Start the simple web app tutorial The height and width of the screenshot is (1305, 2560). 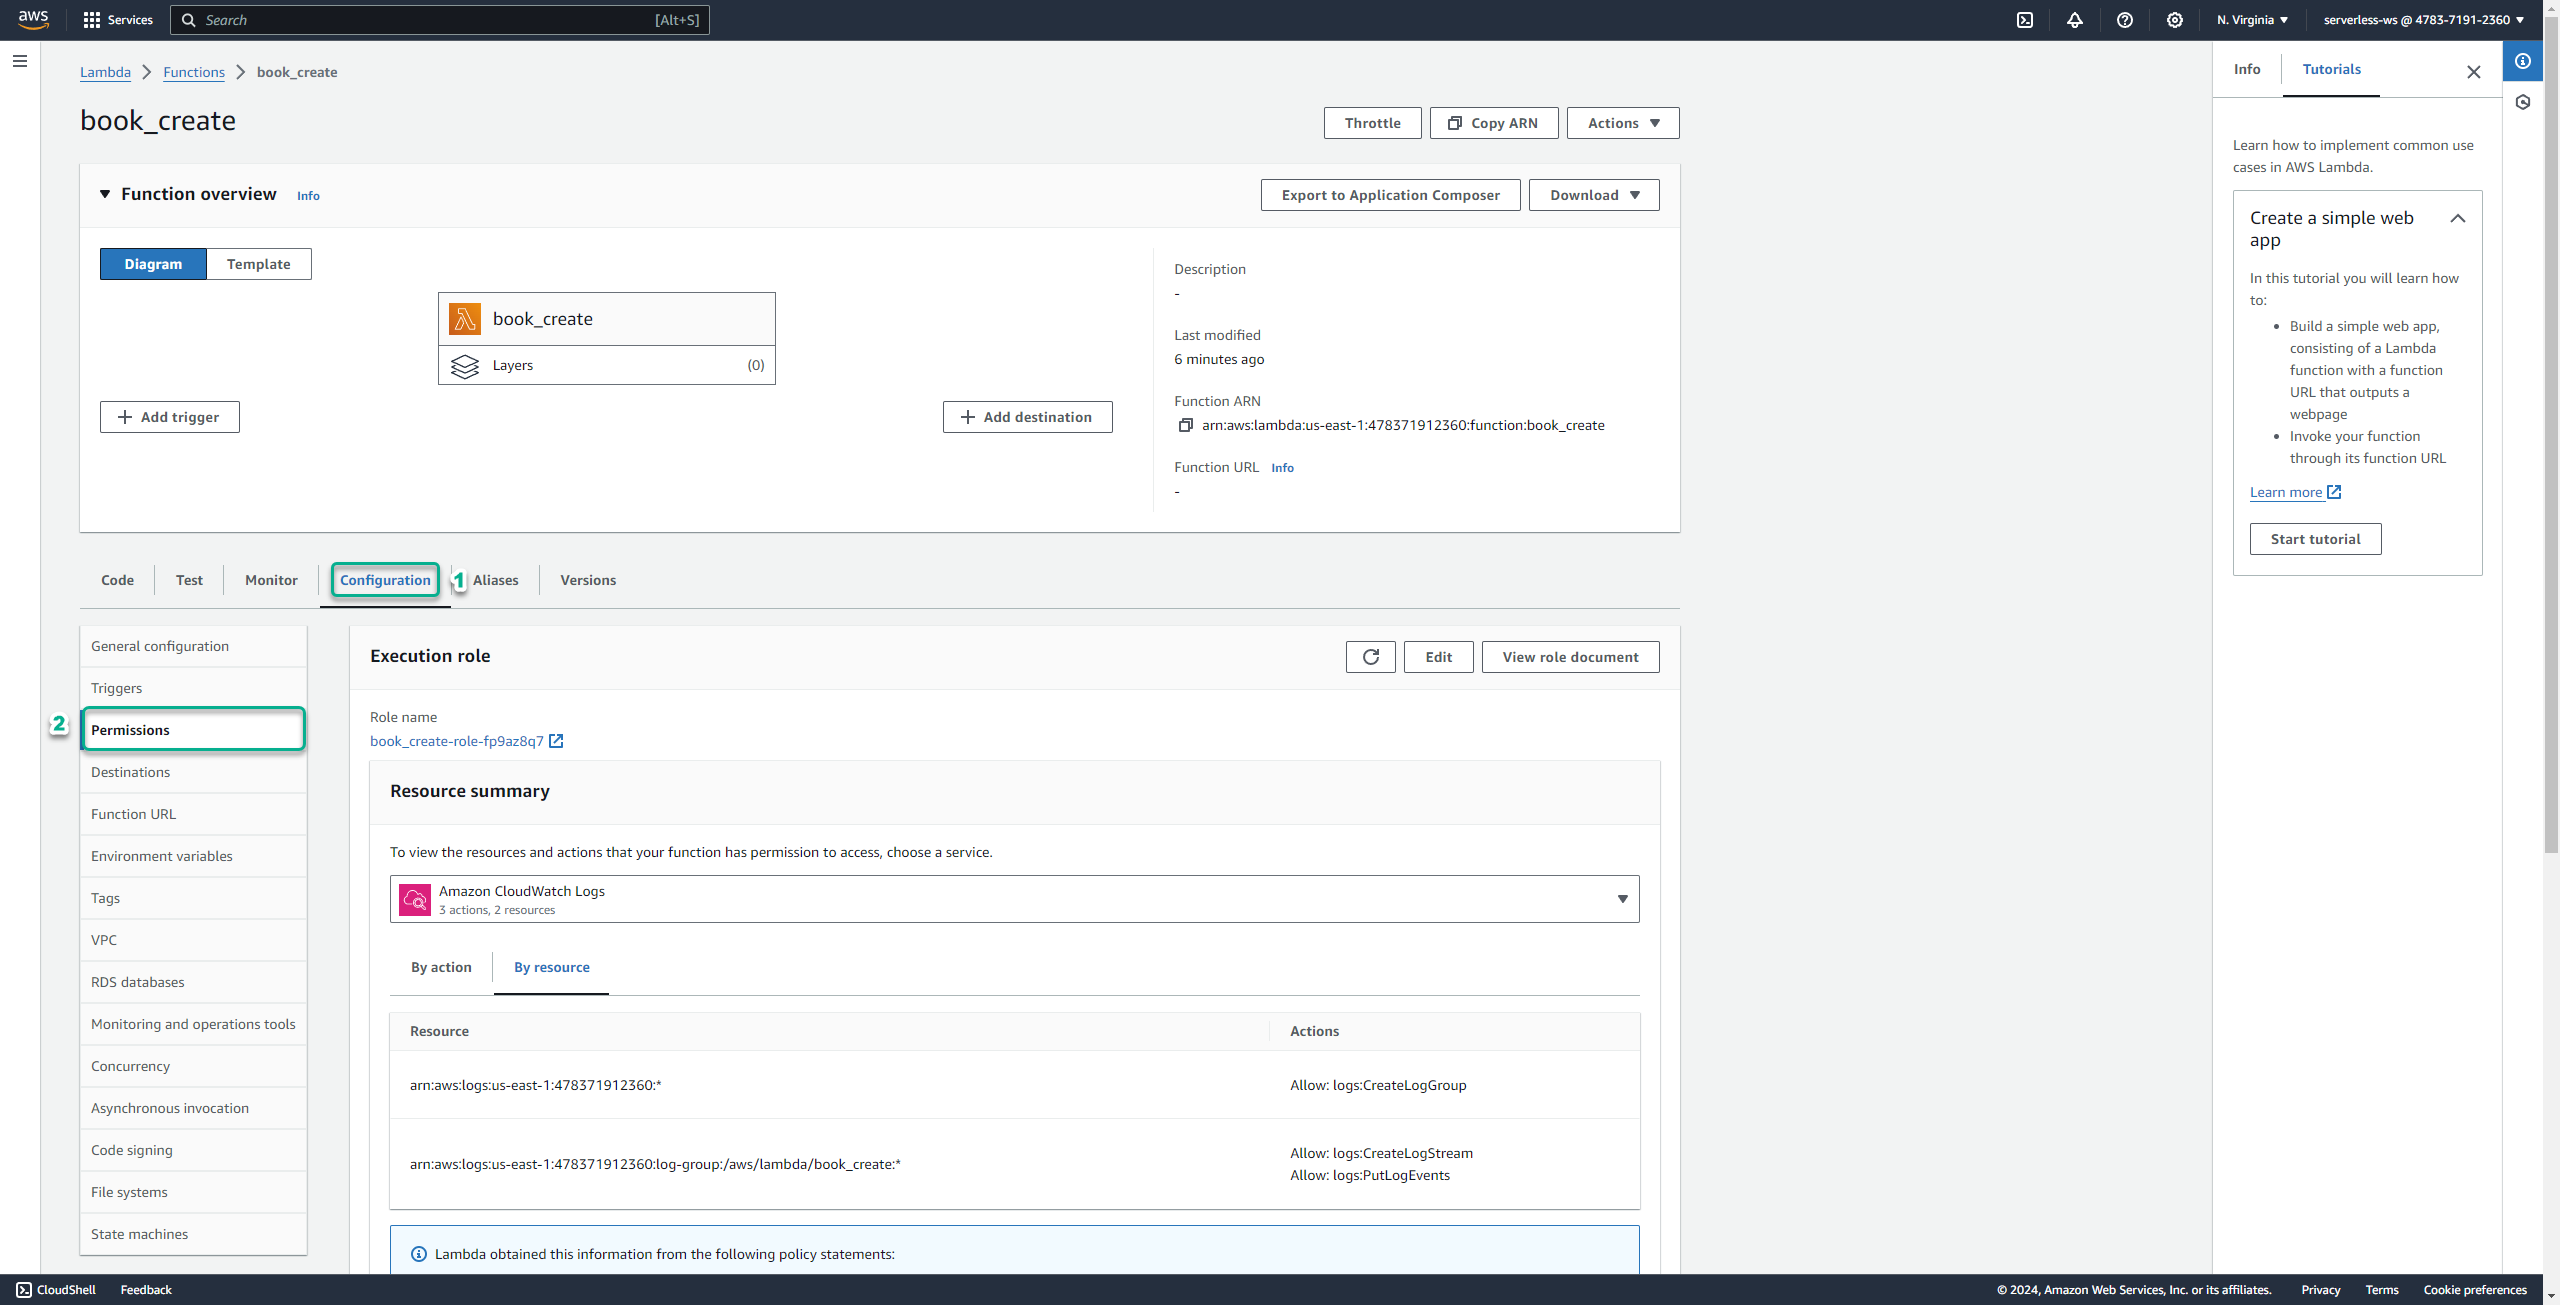2315,539
